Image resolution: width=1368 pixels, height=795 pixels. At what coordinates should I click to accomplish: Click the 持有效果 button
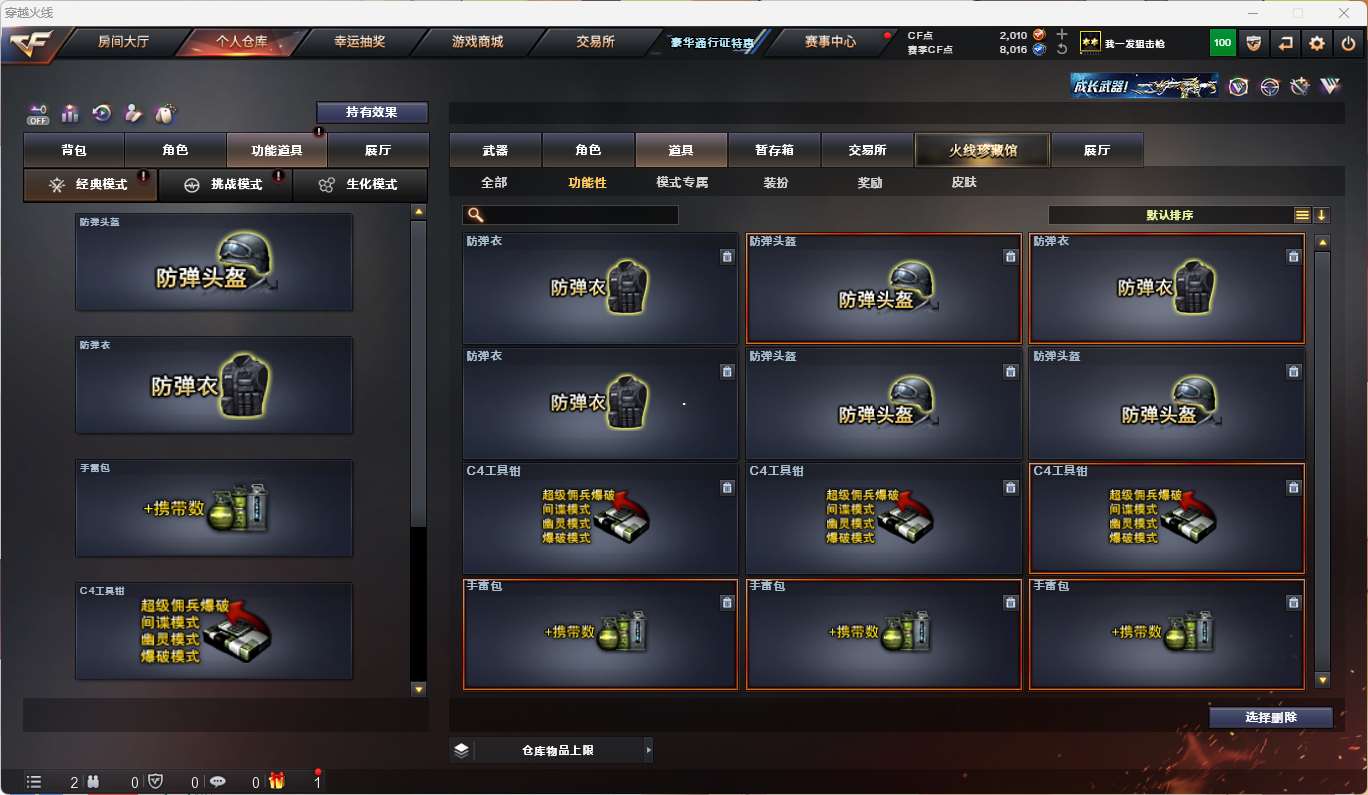(372, 112)
